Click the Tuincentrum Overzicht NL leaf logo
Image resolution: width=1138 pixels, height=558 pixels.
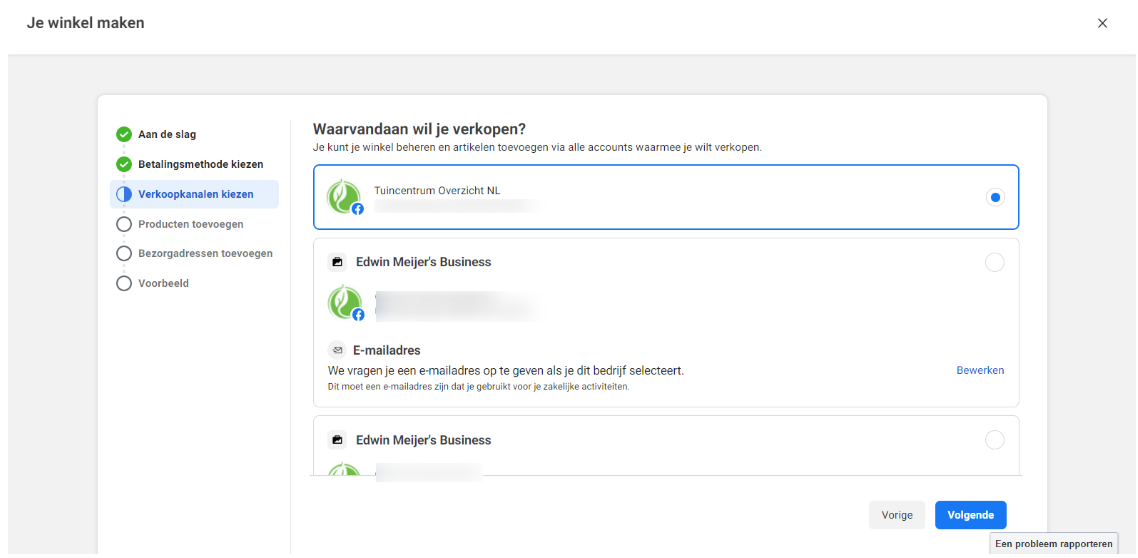(x=346, y=196)
